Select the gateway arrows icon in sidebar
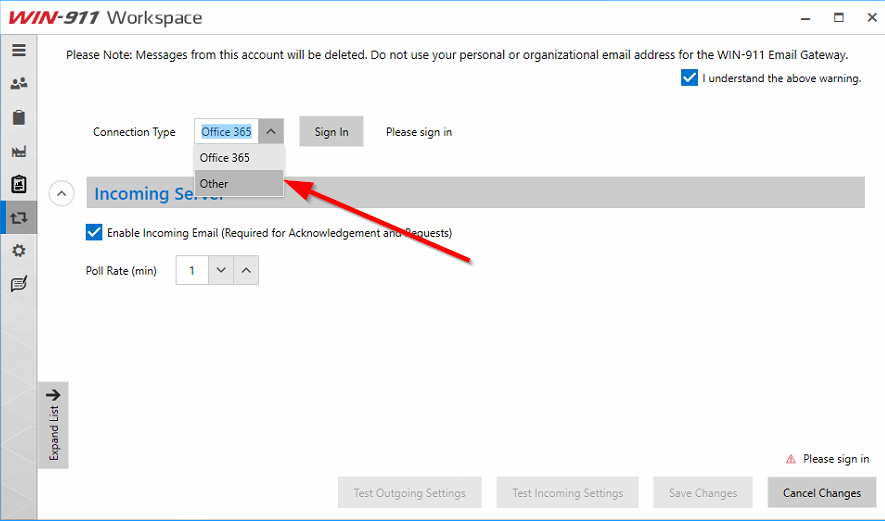 19,217
